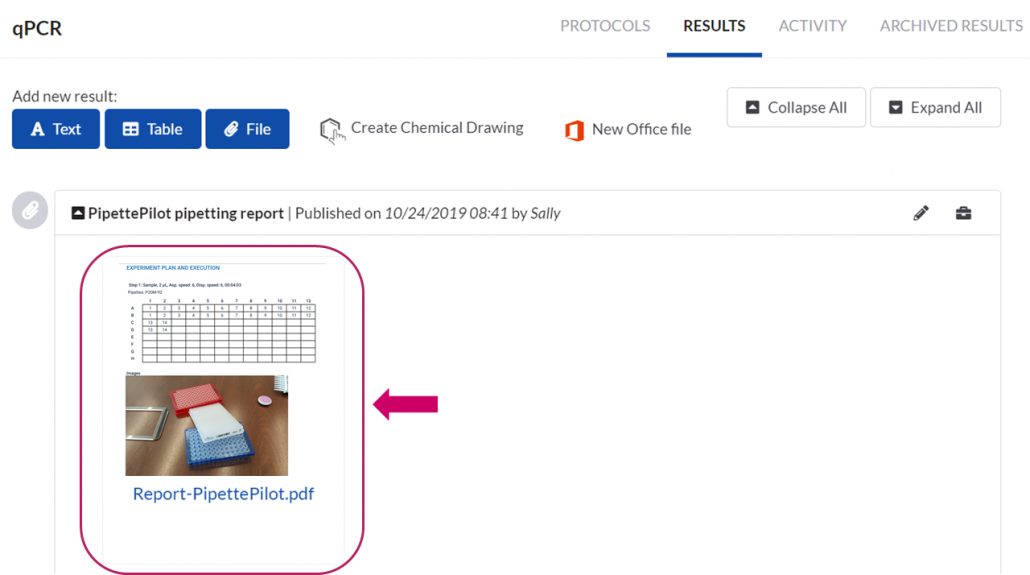Click the qPCR page title
The height and width of the screenshot is (575, 1030).
coord(37,27)
